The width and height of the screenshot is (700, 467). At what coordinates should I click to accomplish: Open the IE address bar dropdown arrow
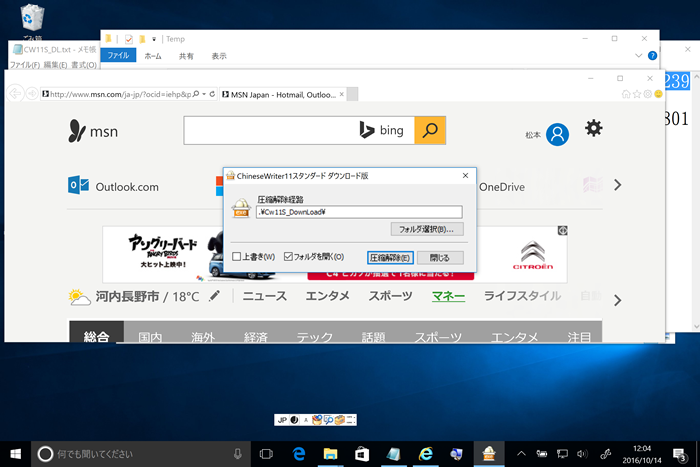tap(204, 94)
